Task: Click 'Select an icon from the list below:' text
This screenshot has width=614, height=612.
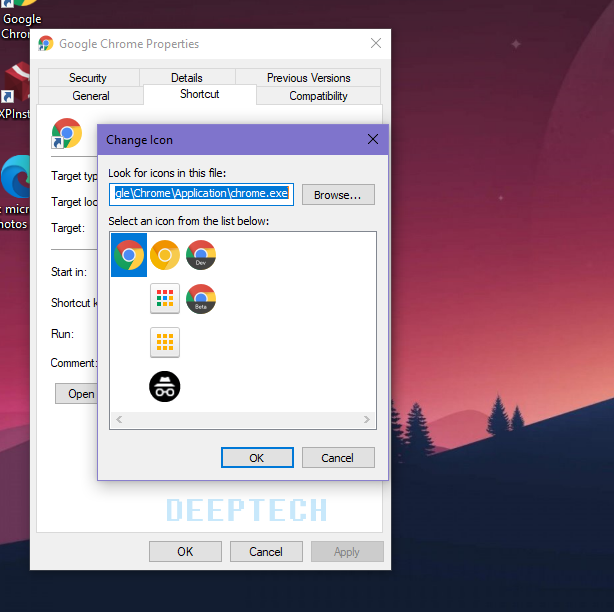Action: 189,221
